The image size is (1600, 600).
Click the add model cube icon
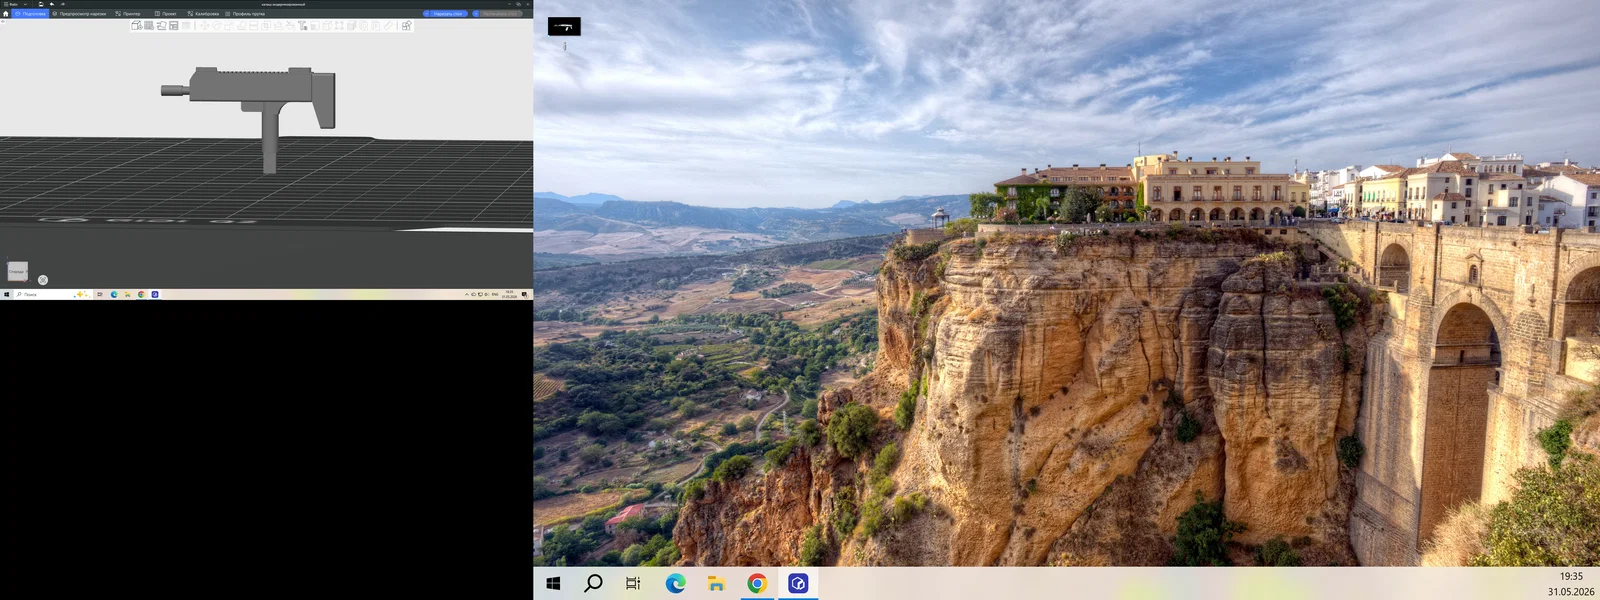pyautogui.click(x=136, y=26)
